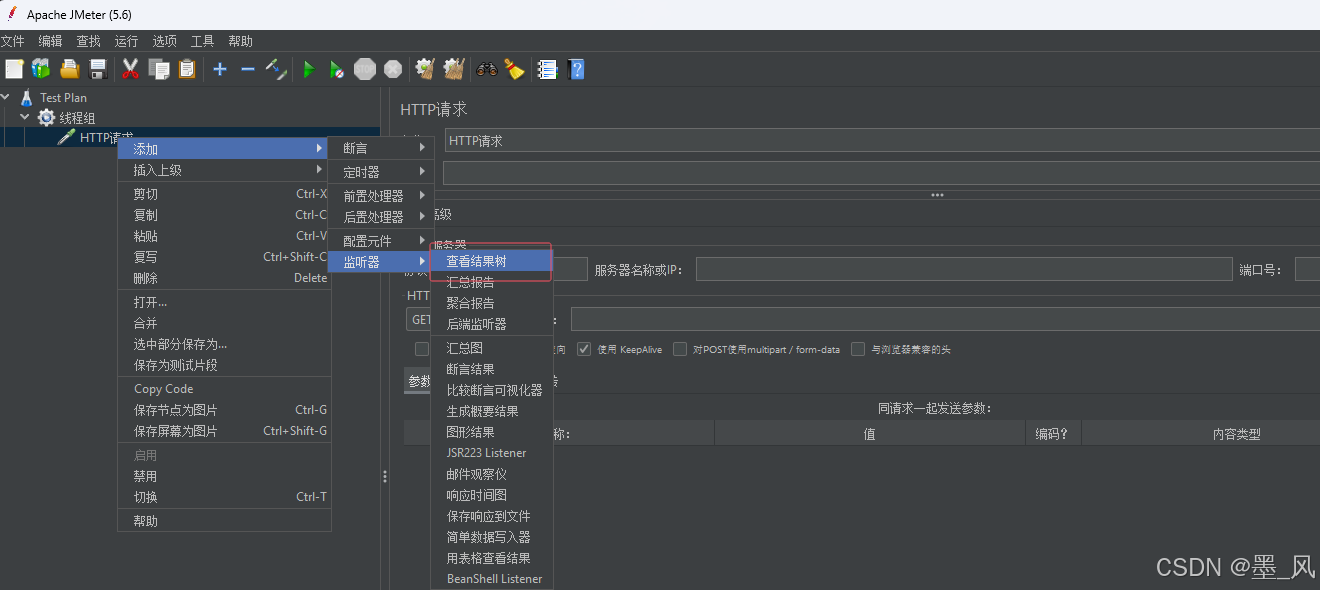
Task: Click Start no pauses icon
Action: tap(337, 69)
